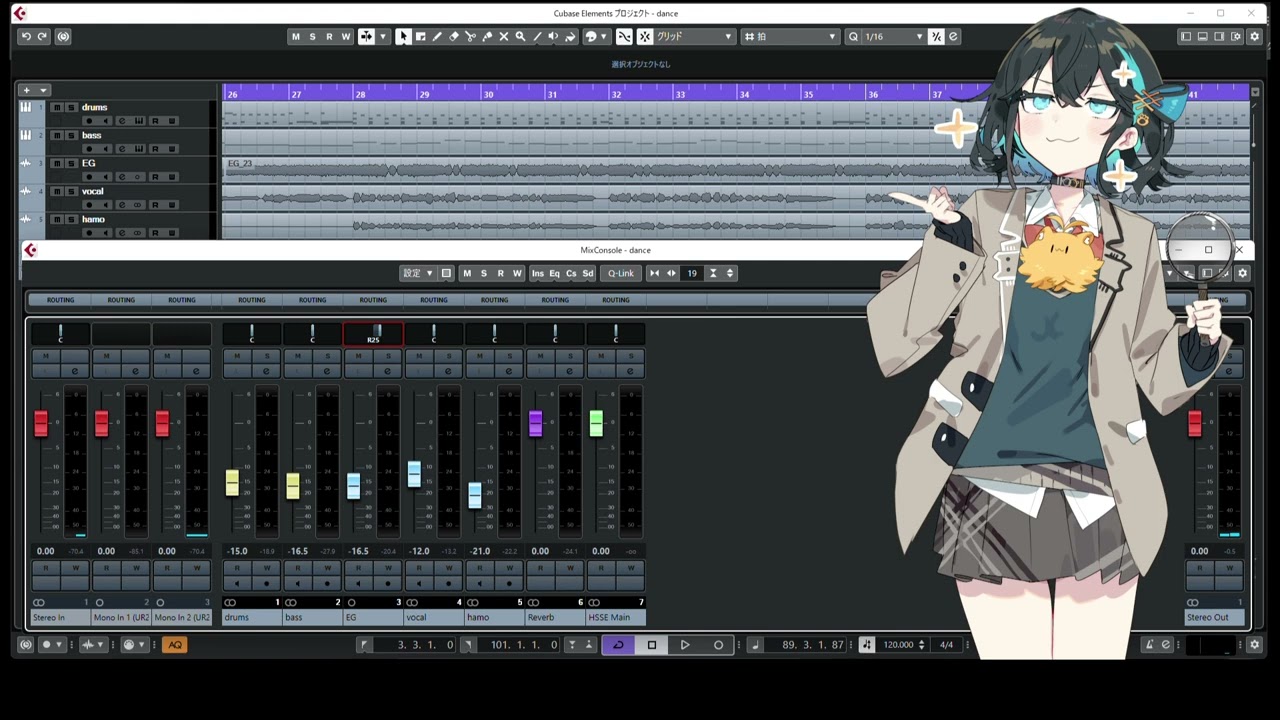The width and height of the screenshot is (1280, 720).
Task: Open edit channel settings for vocal
Action: click(x=448, y=371)
